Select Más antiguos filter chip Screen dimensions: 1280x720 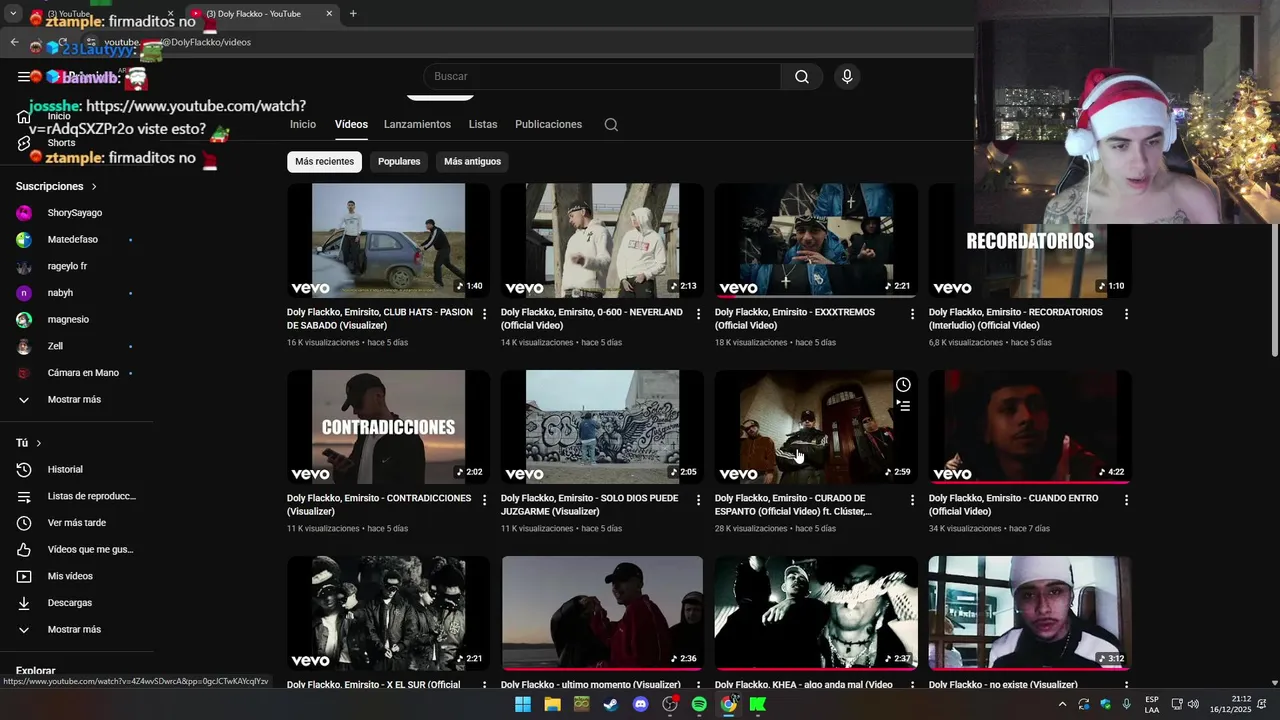pos(472,162)
